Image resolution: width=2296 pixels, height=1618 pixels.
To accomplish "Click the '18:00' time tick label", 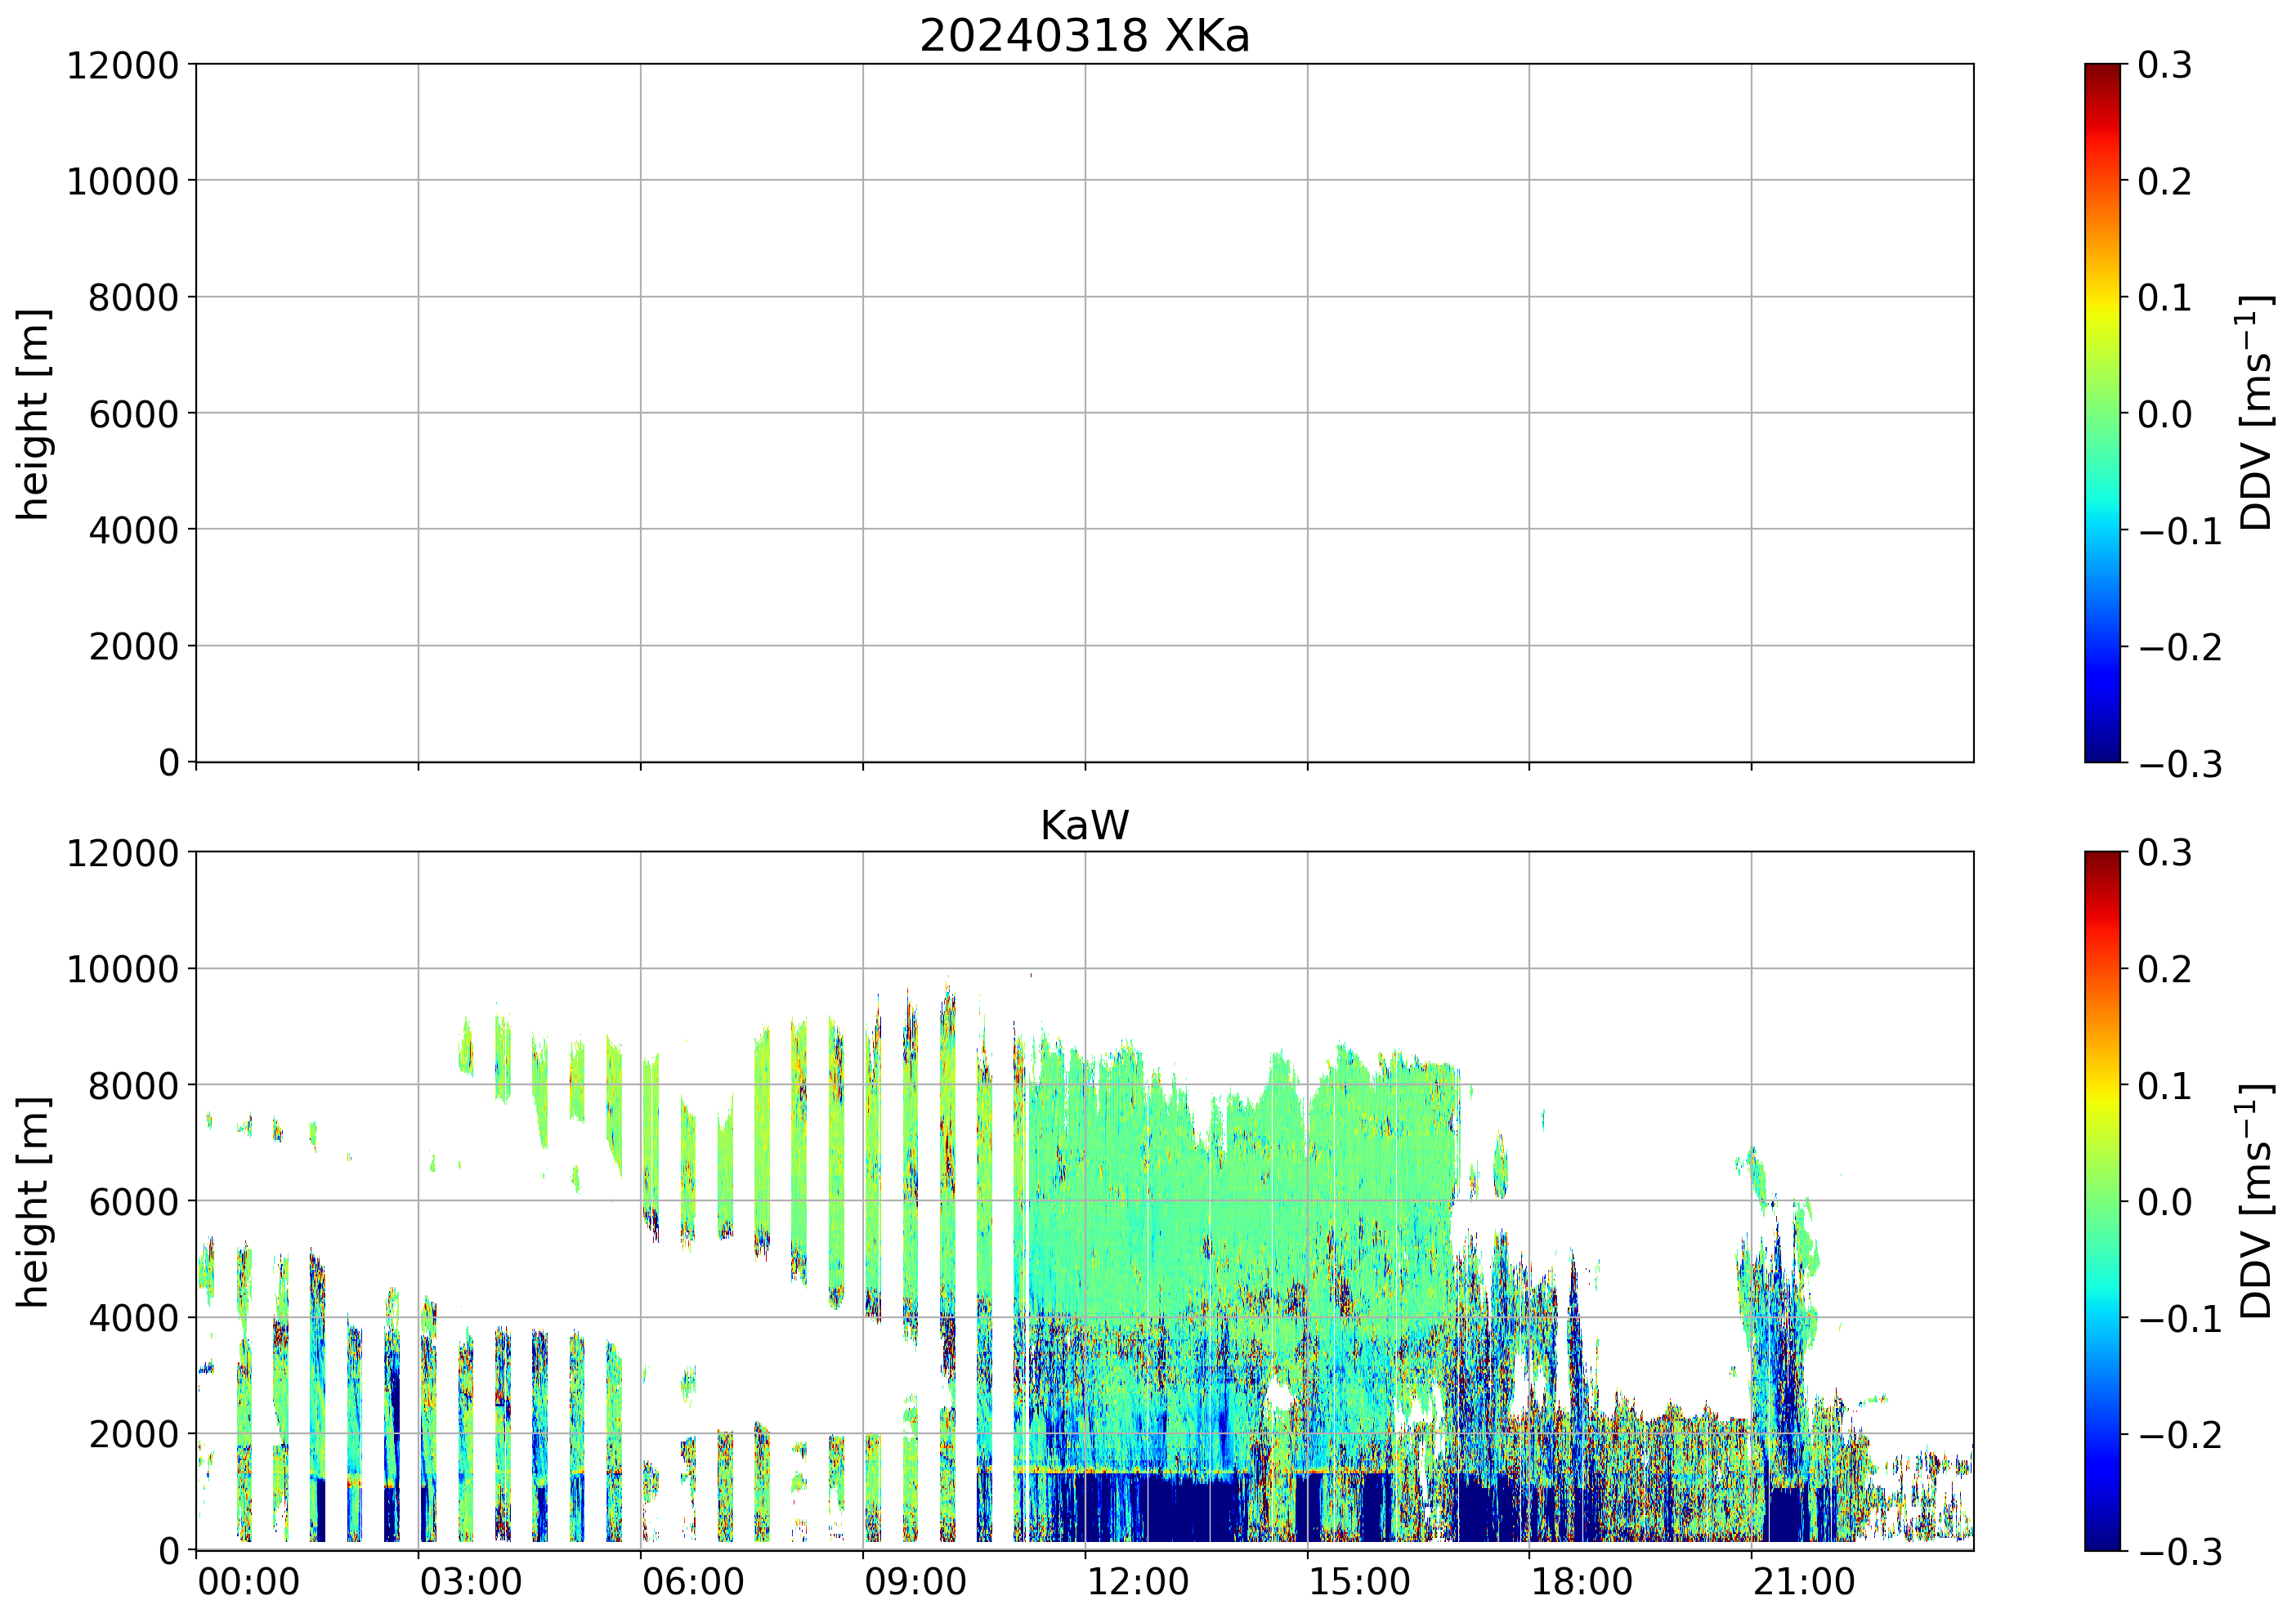I will (1582, 1583).
